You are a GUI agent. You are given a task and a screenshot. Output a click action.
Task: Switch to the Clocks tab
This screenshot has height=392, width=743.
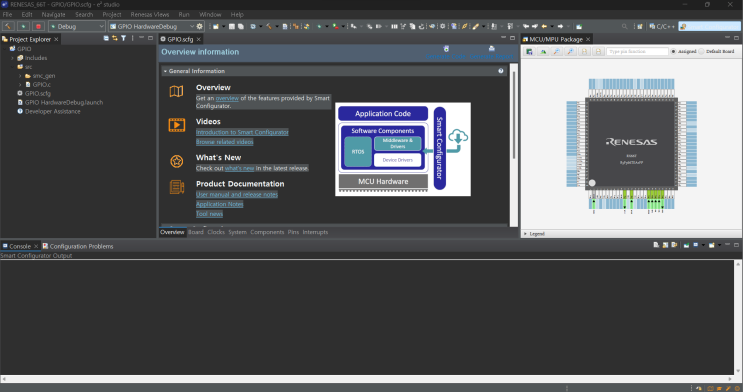(216, 232)
